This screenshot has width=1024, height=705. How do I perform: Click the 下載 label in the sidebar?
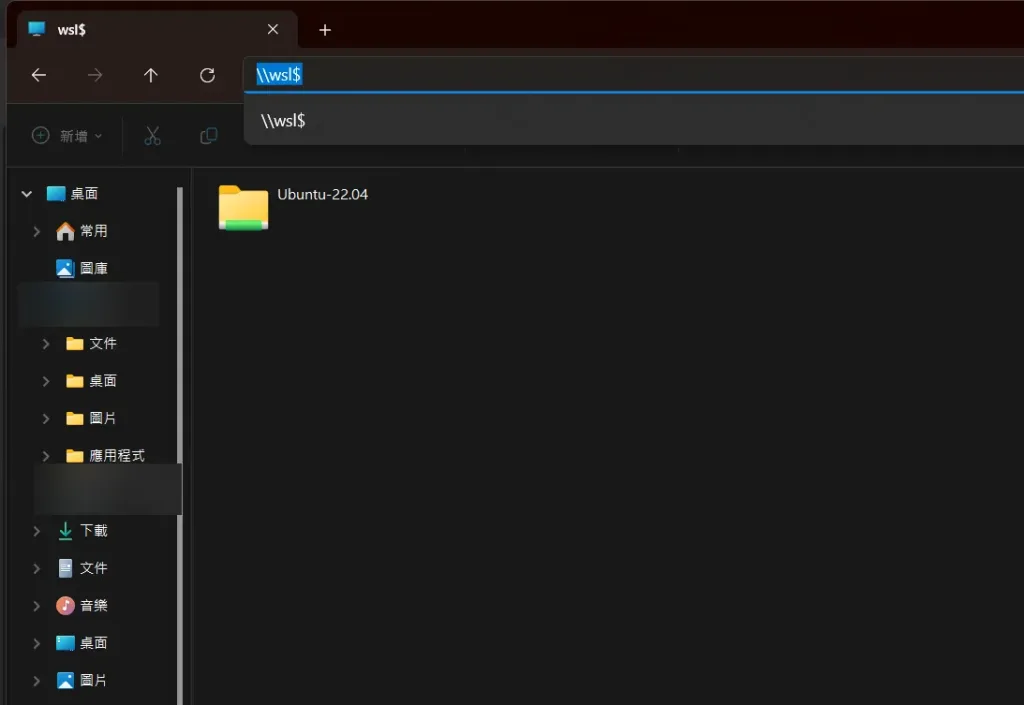pos(93,531)
